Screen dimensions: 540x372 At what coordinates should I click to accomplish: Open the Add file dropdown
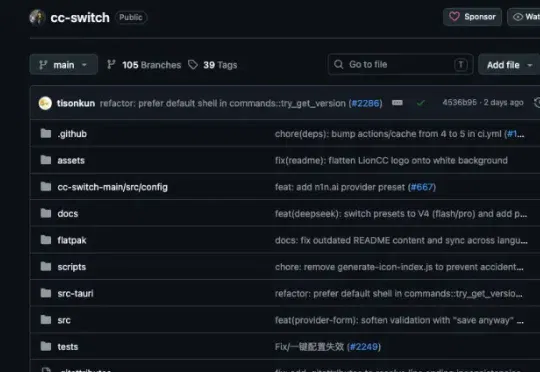[510, 65]
